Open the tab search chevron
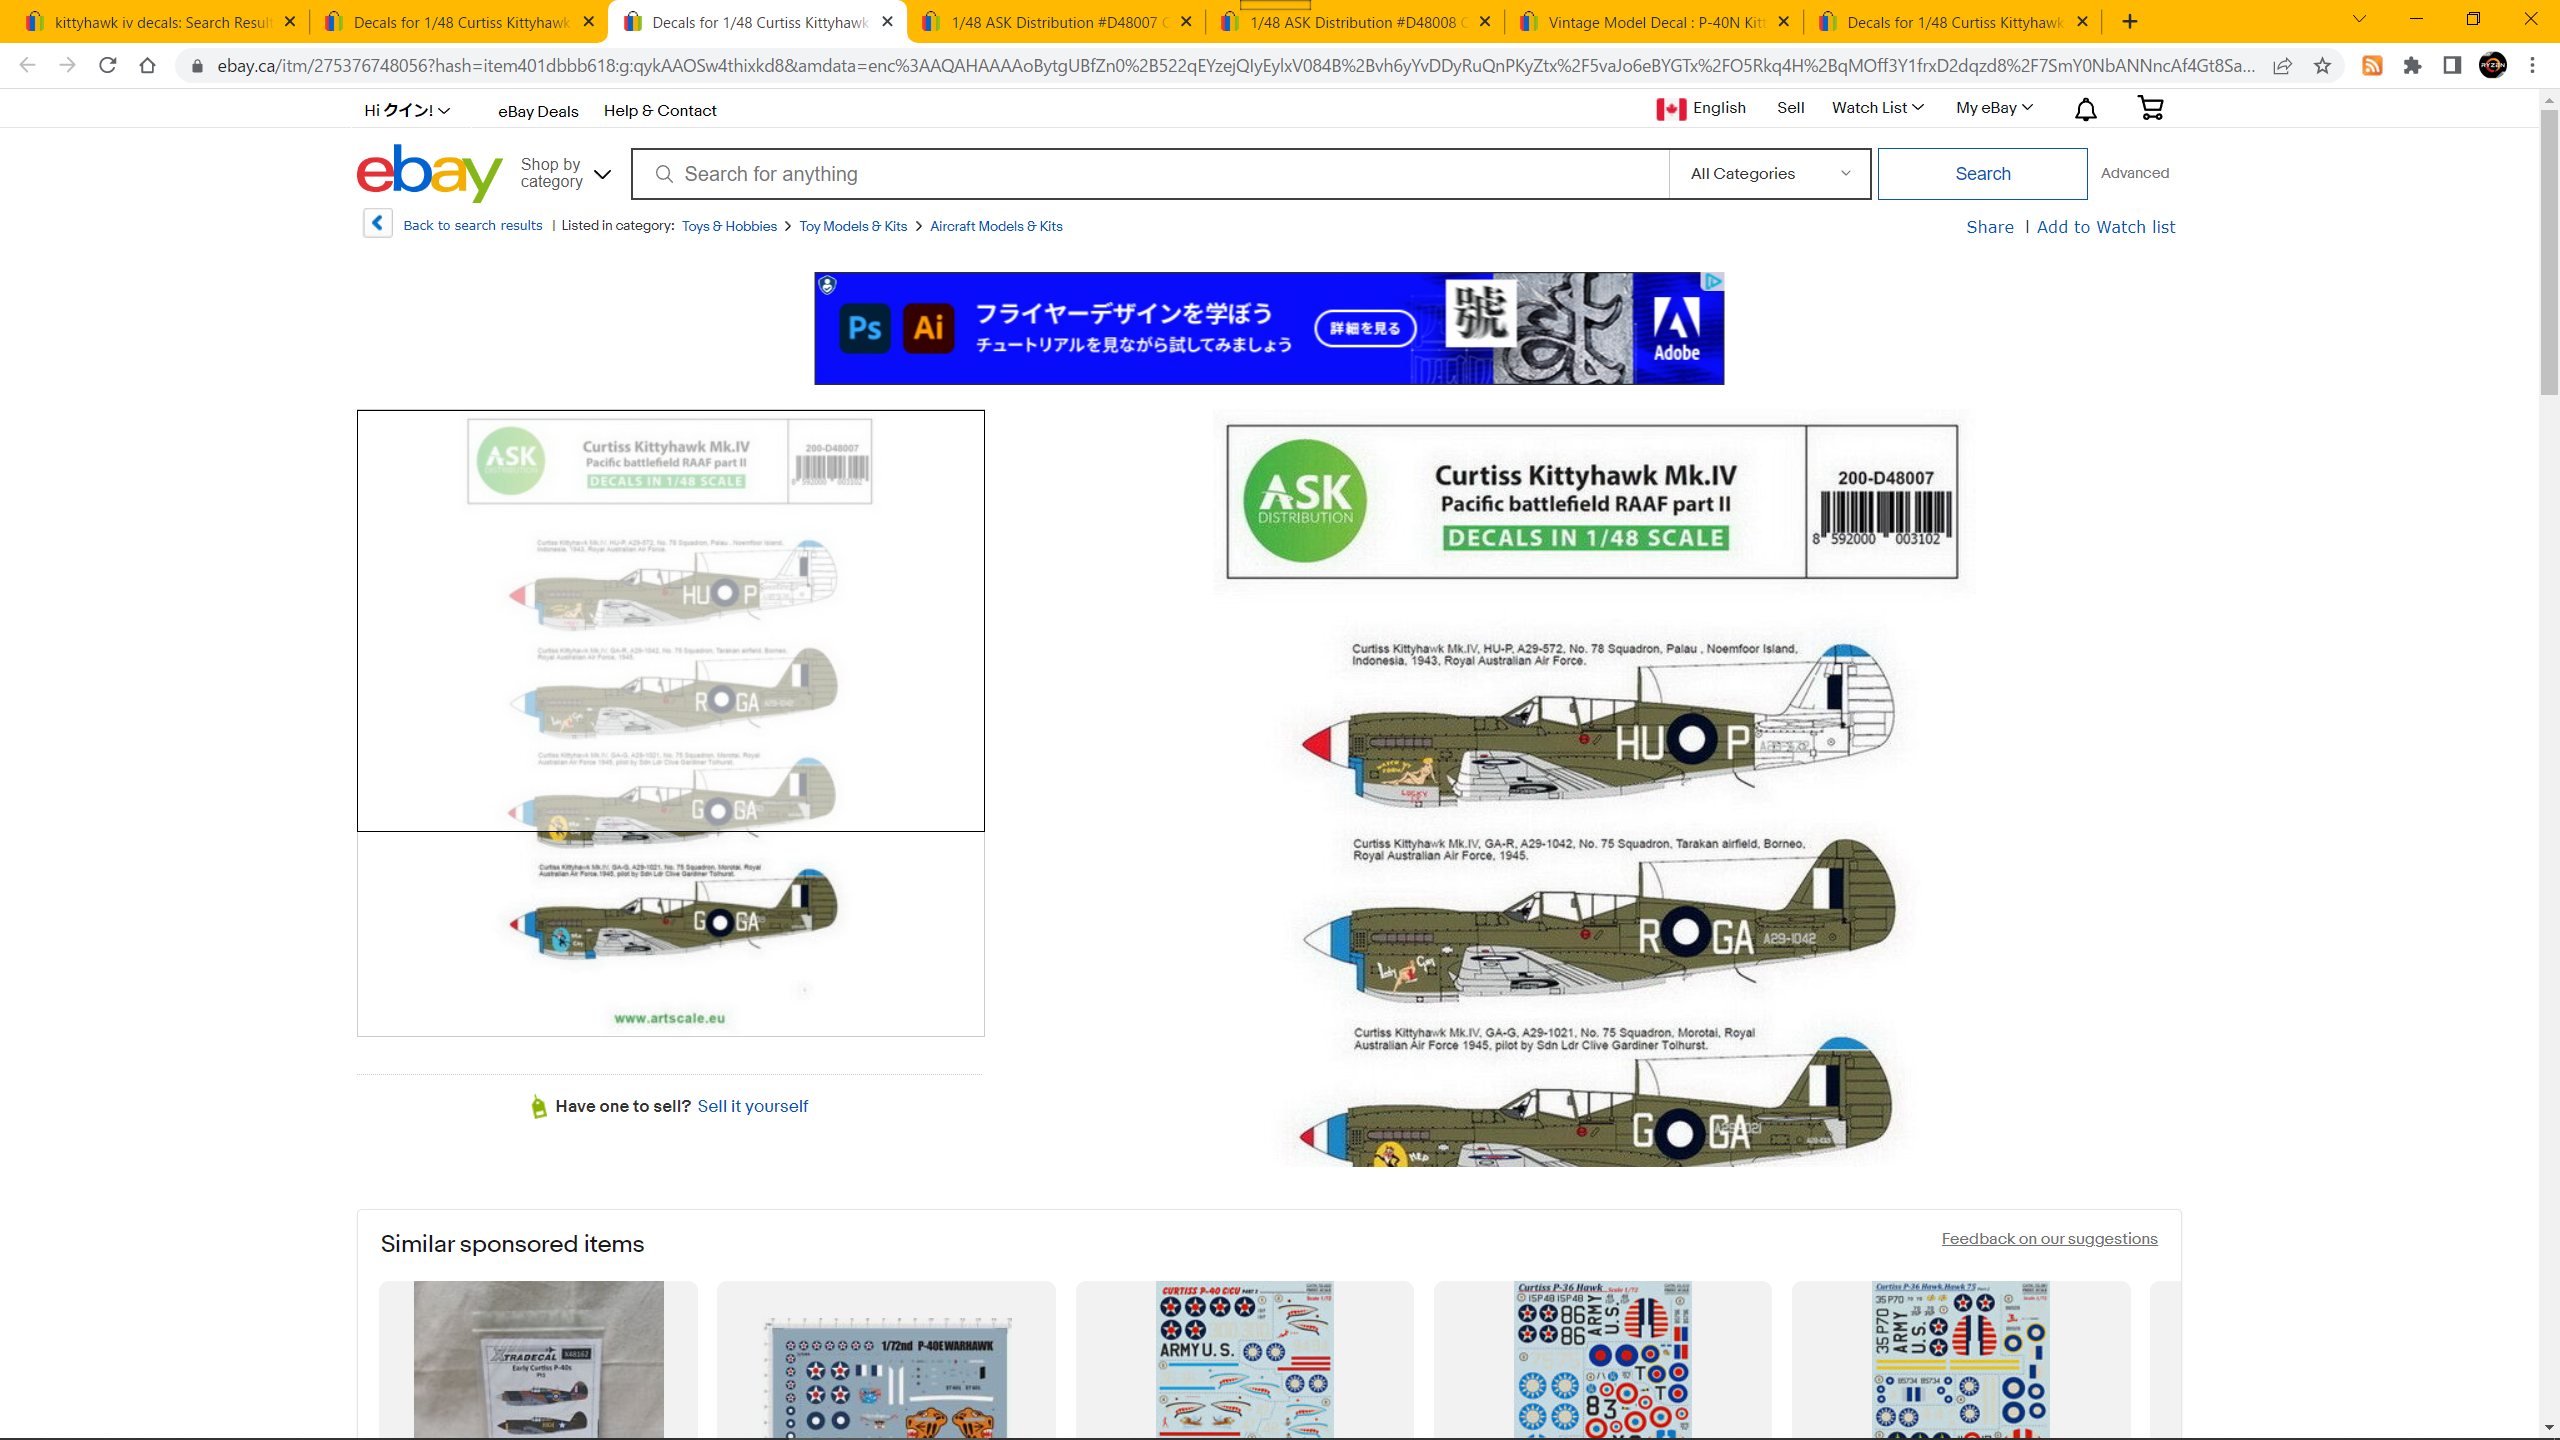Viewport: 2560px width, 1440px height. click(2359, 19)
